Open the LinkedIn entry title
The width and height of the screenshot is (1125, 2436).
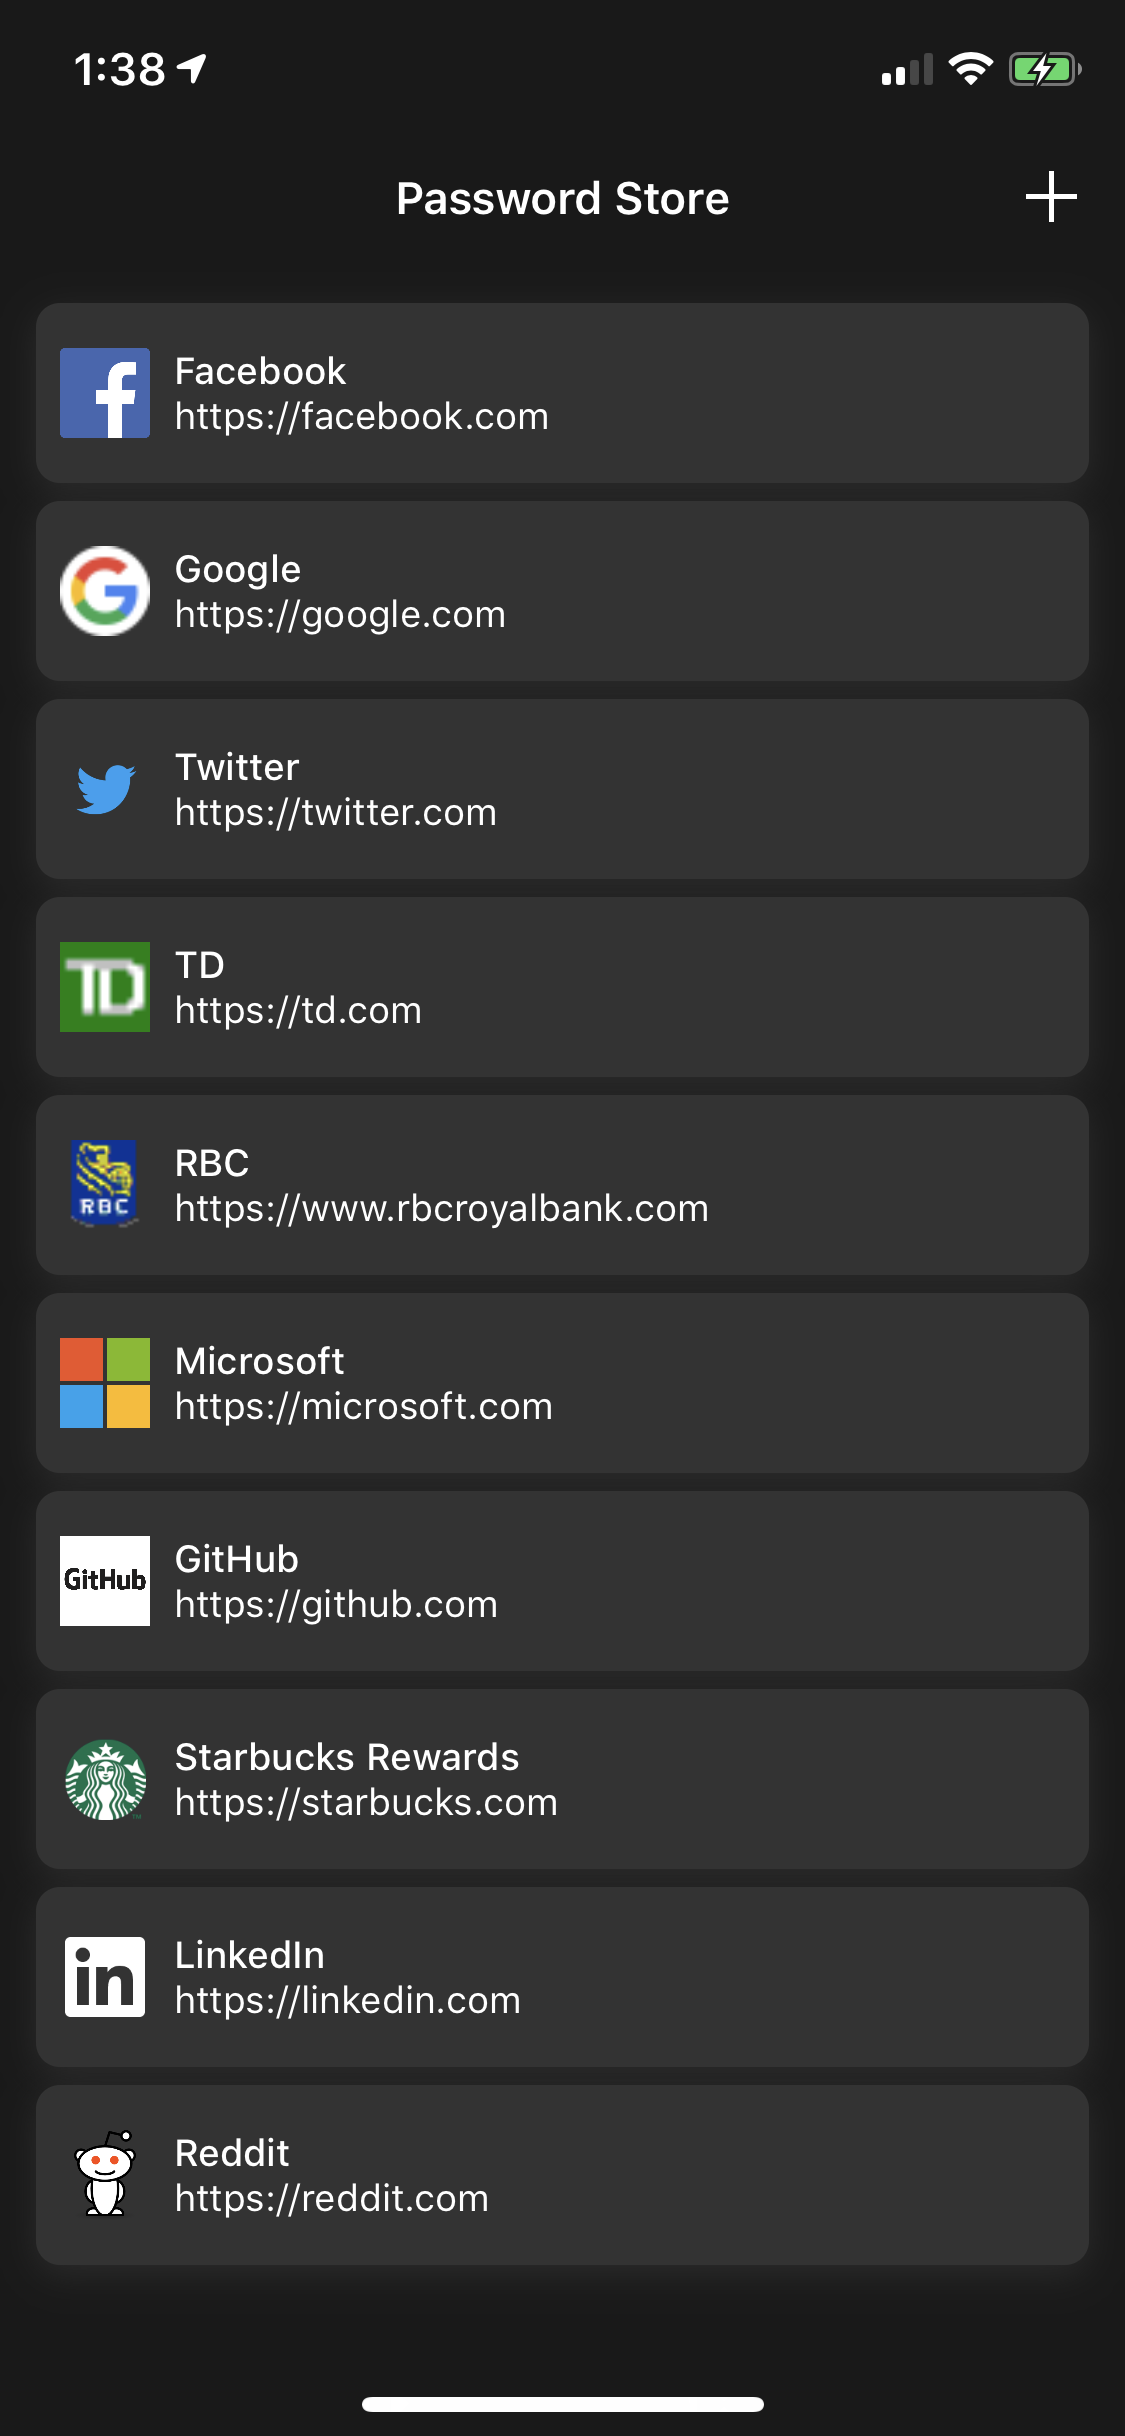click(250, 1955)
